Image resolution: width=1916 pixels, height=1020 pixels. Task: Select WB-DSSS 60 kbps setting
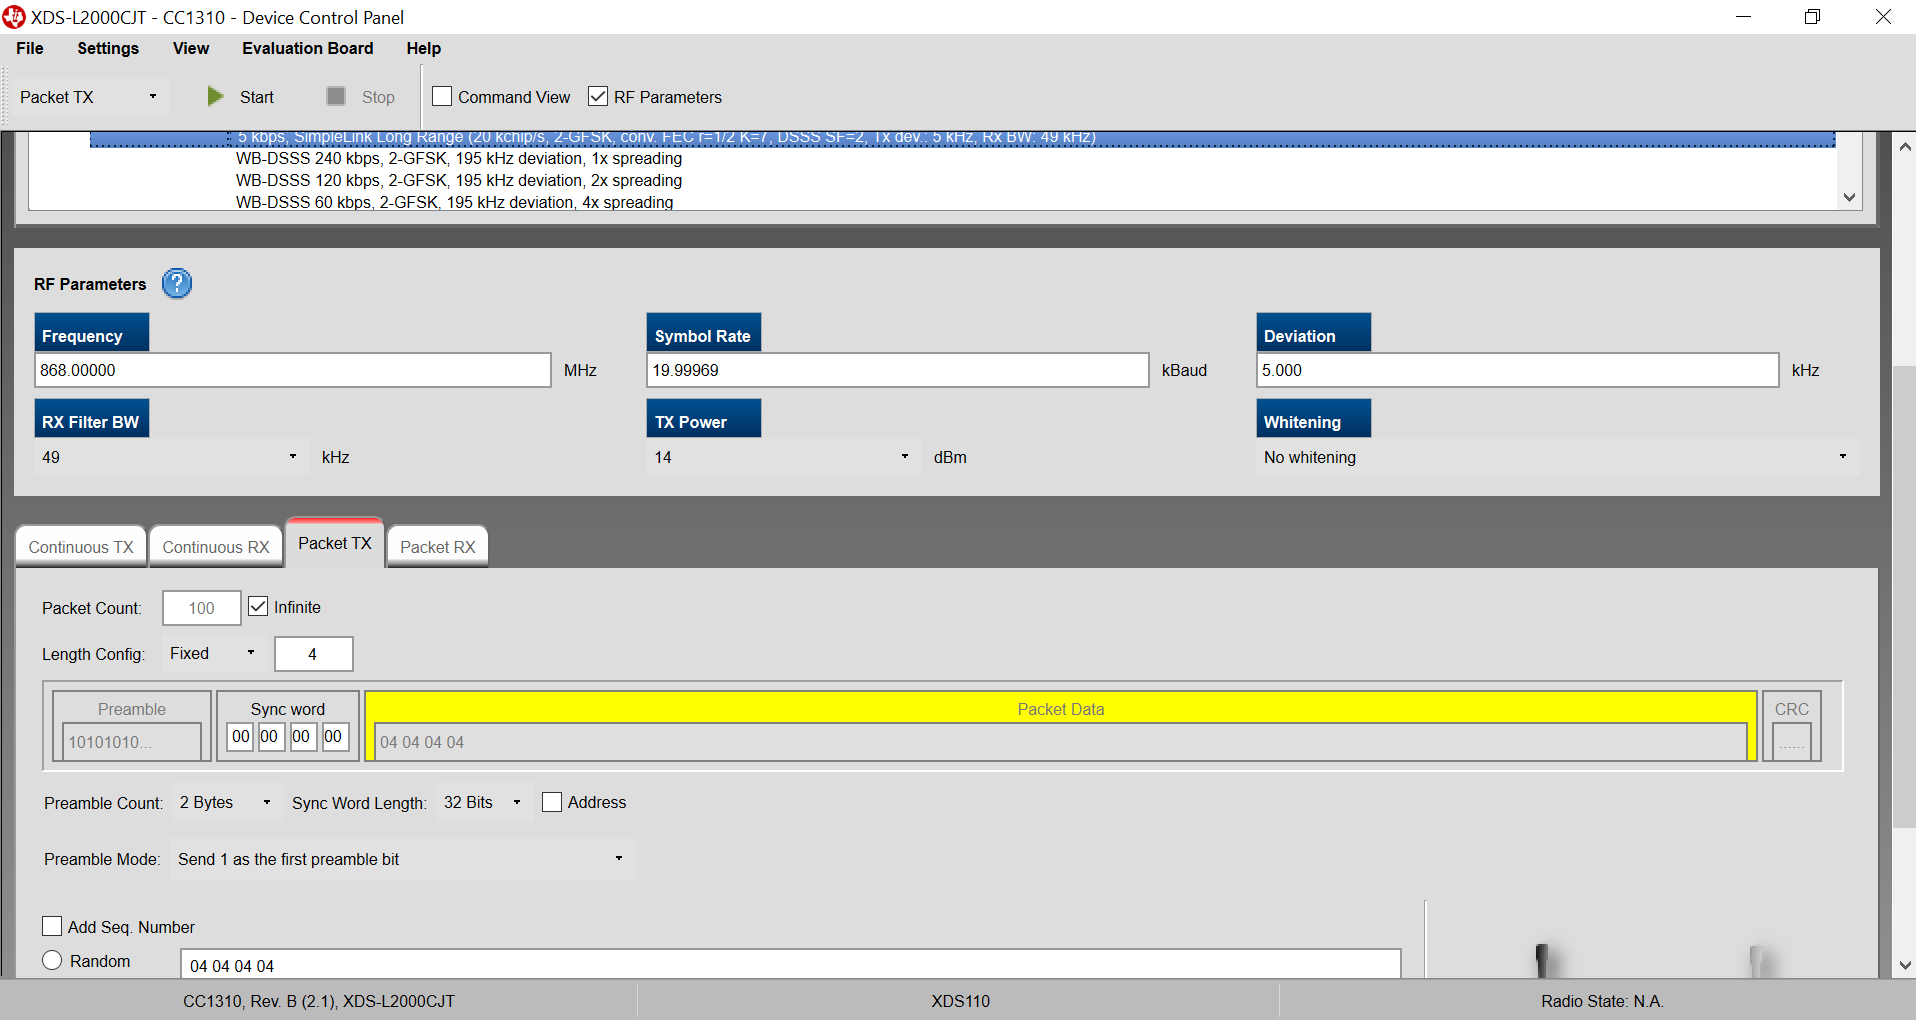tap(455, 202)
